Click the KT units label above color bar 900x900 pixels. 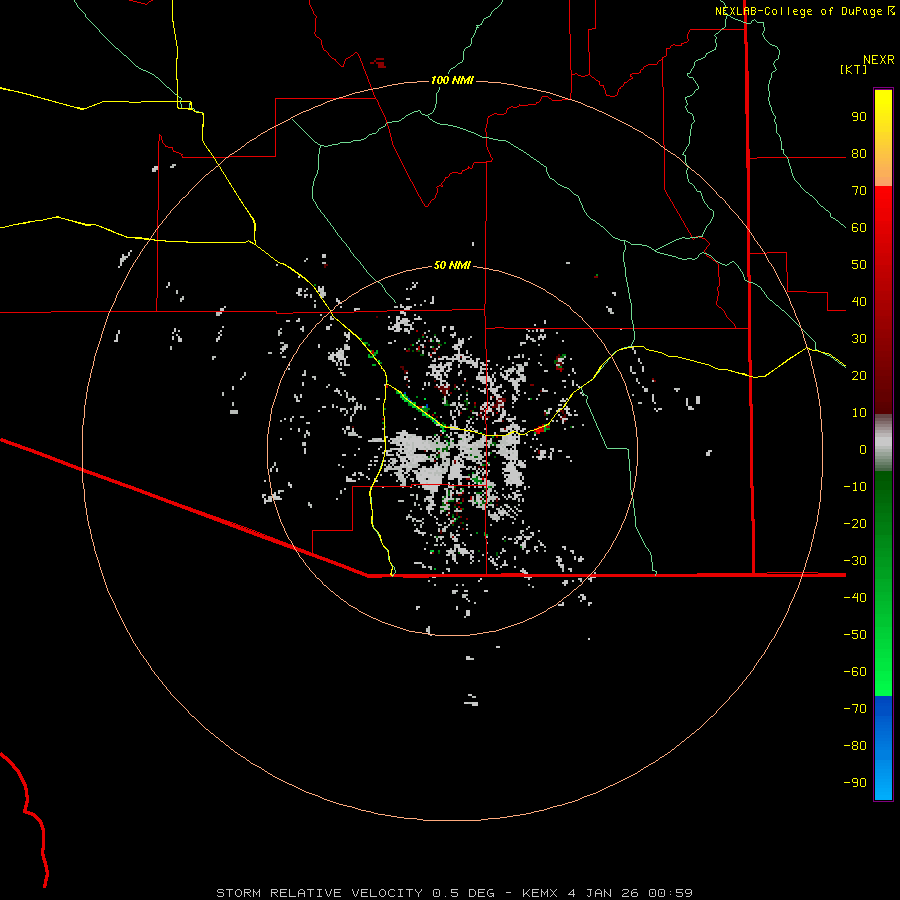coord(854,69)
